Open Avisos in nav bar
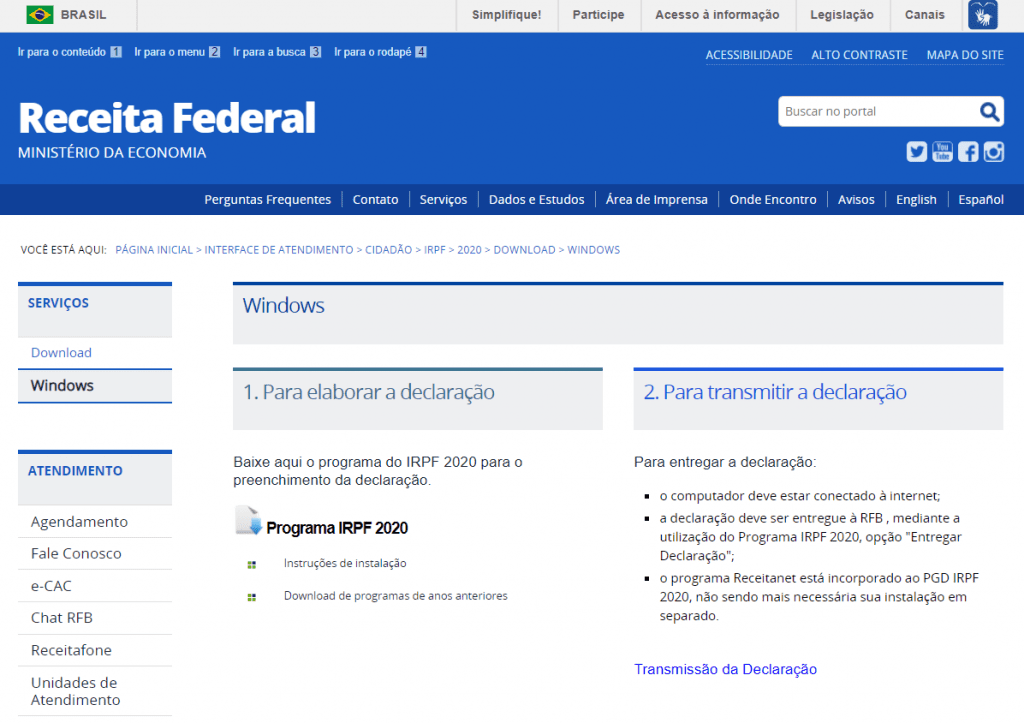 click(856, 200)
